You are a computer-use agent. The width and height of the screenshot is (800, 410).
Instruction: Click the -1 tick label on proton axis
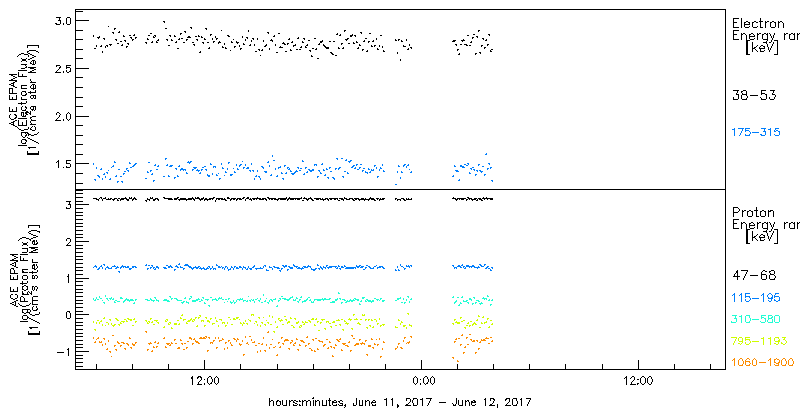(62, 351)
